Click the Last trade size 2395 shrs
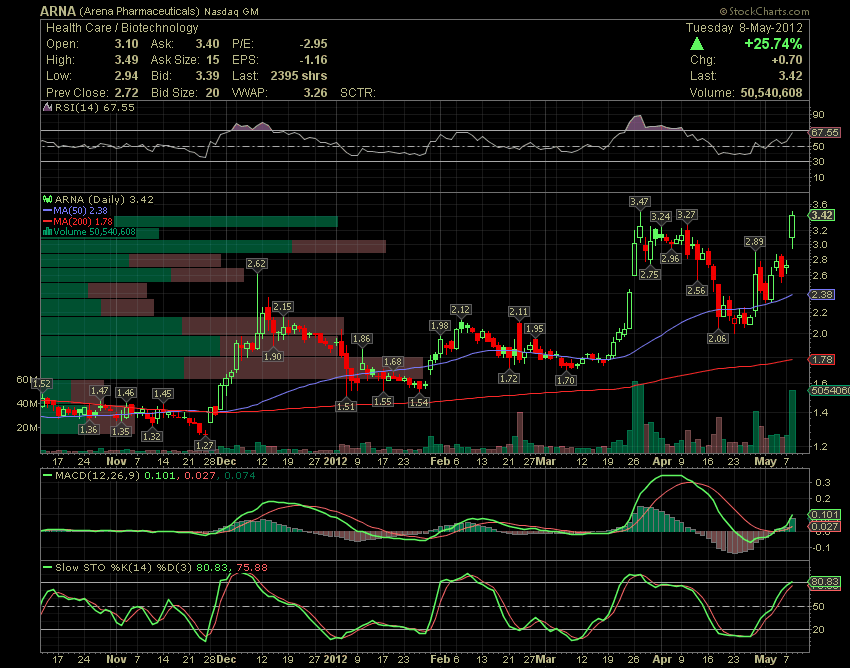The image size is (850, 668). 299,76
